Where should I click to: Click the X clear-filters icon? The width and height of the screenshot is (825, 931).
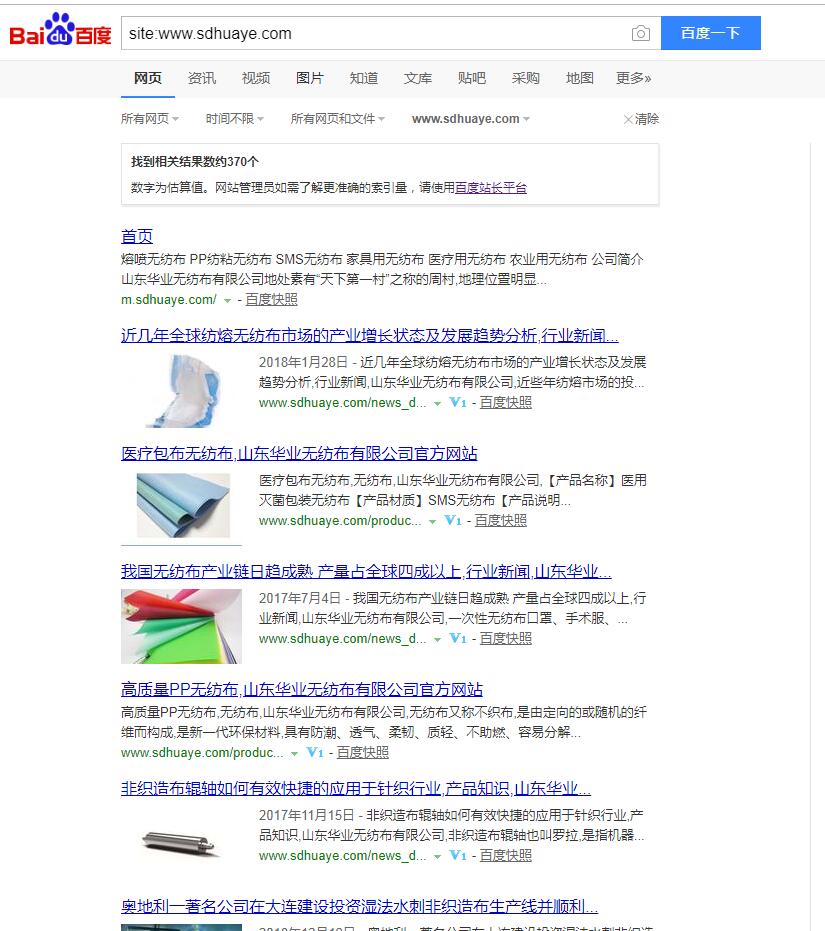[628, 119]
